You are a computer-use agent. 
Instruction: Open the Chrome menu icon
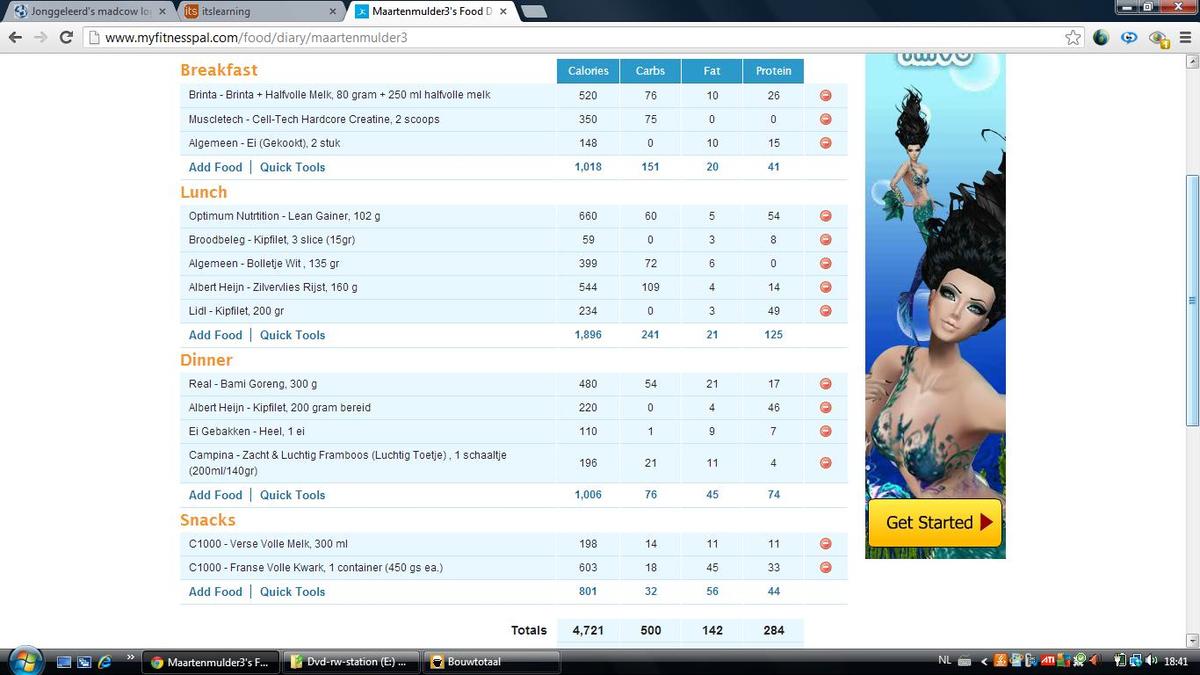click(1184, 38)
